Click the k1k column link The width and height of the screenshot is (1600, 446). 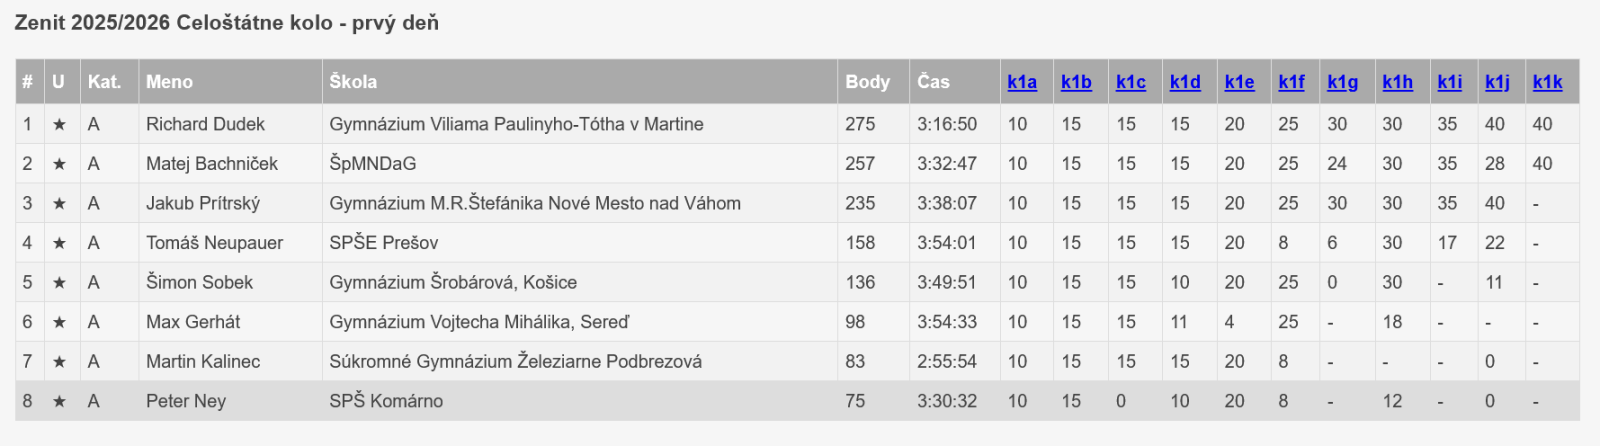pos(1547,82)
